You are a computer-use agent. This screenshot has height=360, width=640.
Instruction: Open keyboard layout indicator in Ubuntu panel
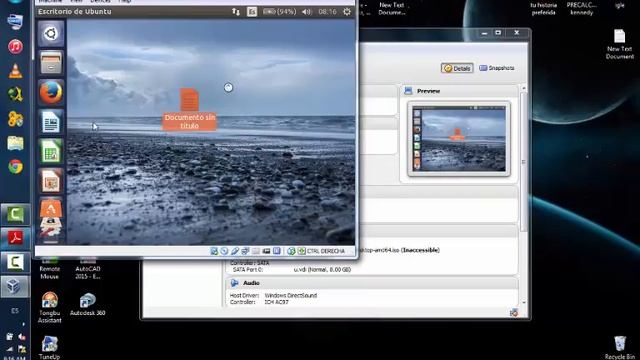[252, 12]
